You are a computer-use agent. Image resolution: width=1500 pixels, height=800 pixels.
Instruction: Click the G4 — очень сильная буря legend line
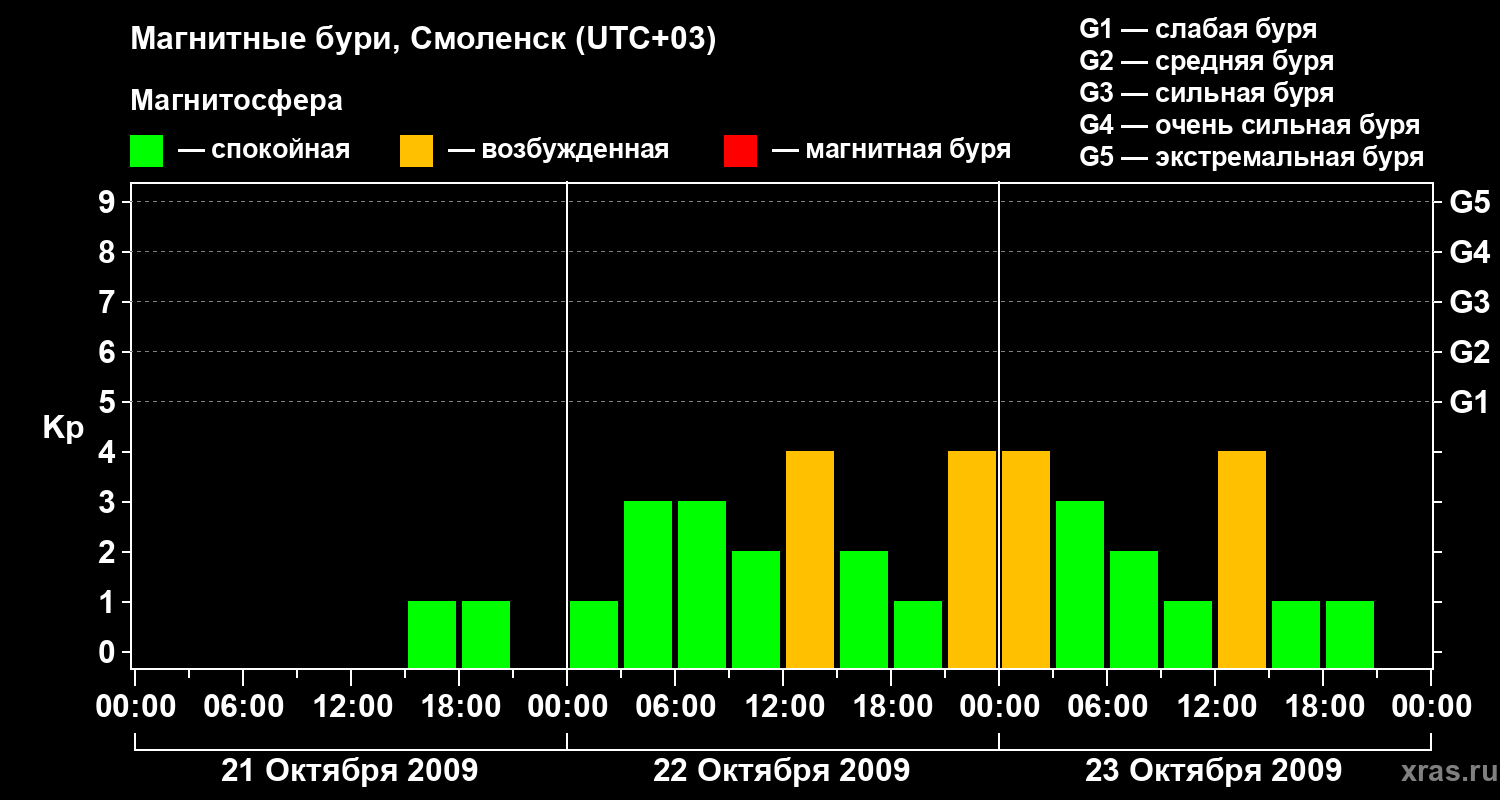tap(1250, 125)
